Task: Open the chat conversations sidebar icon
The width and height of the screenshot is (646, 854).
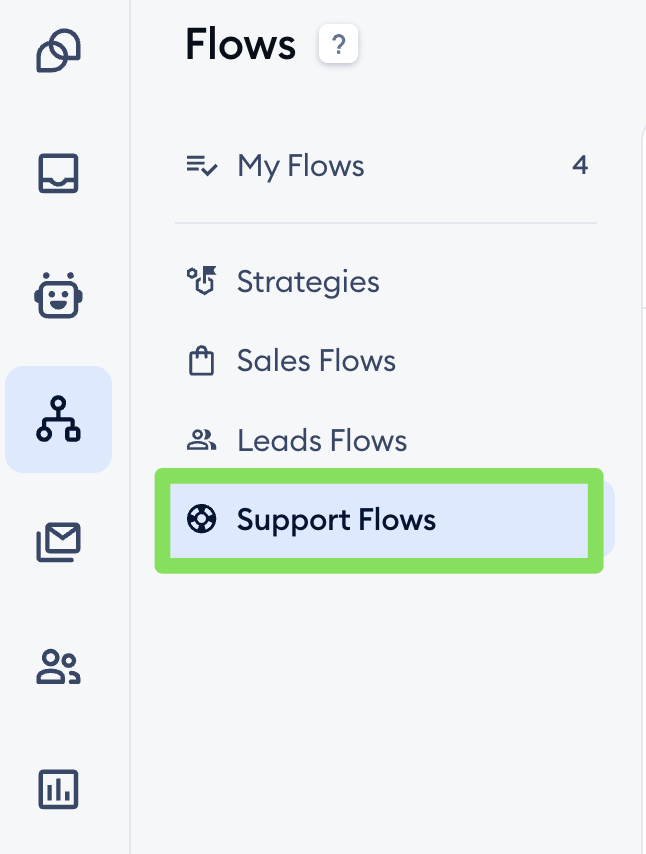Action: (x=58, y=51)
